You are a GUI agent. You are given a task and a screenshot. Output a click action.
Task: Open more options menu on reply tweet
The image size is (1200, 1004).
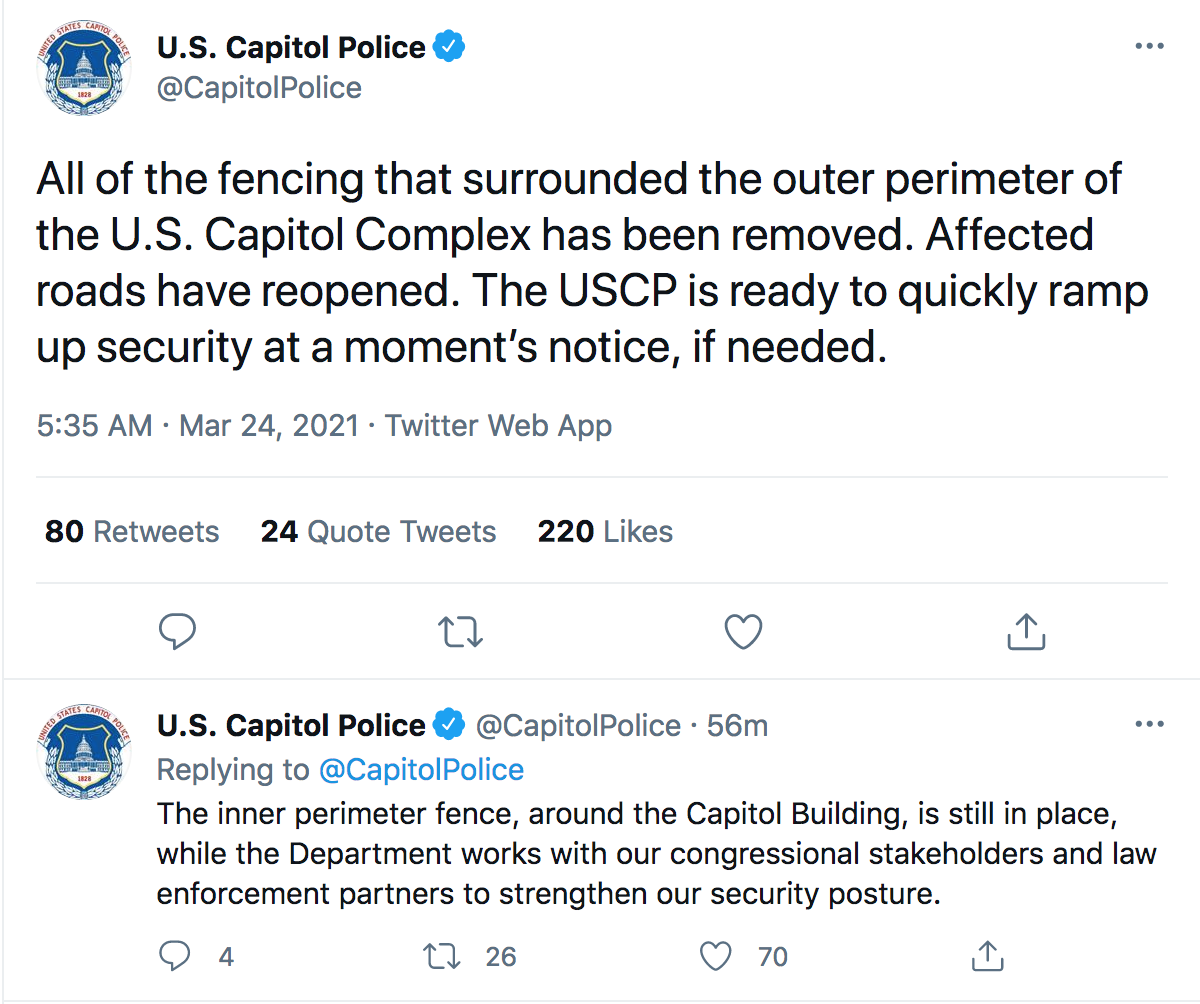(1150, 725)
